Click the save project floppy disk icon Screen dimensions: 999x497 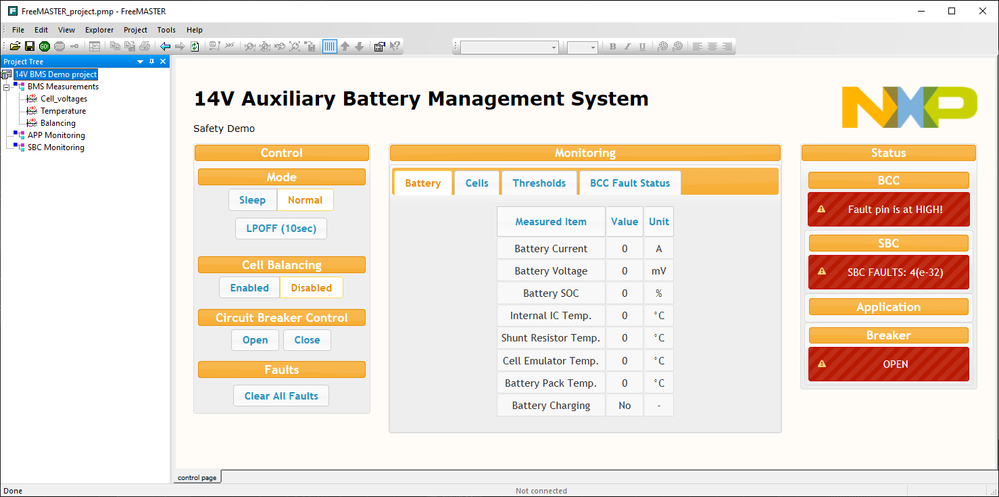tap(29, 47)
